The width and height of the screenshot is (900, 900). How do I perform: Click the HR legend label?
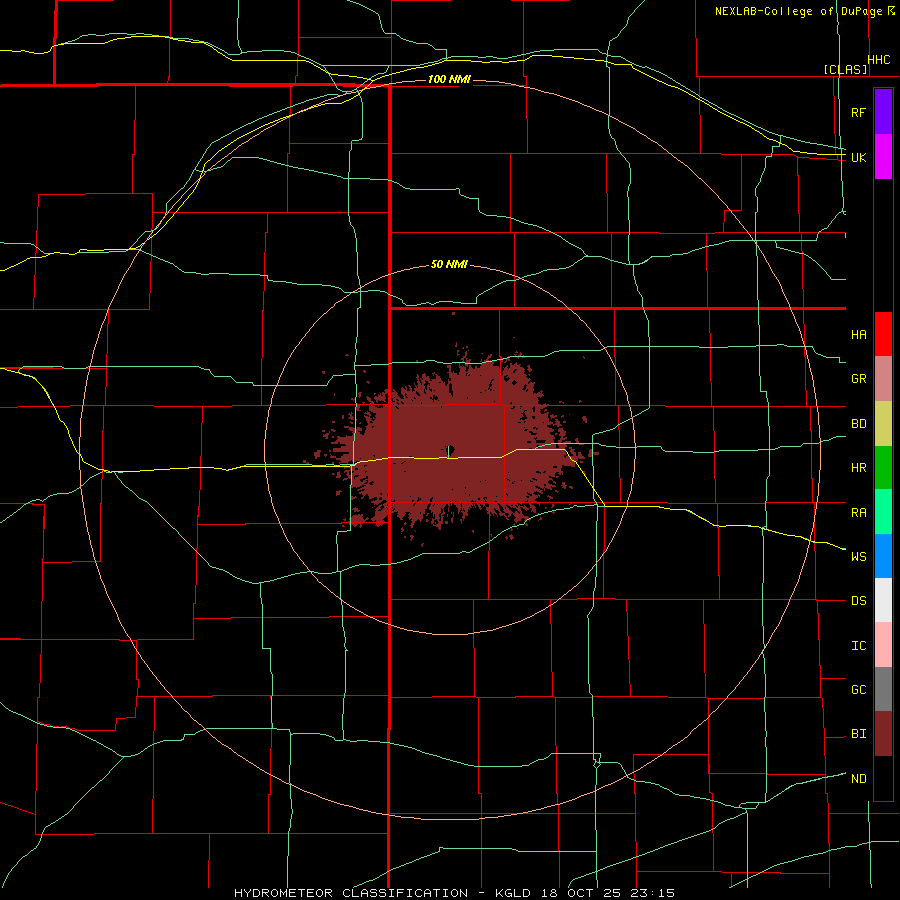(x=858, y=468)
